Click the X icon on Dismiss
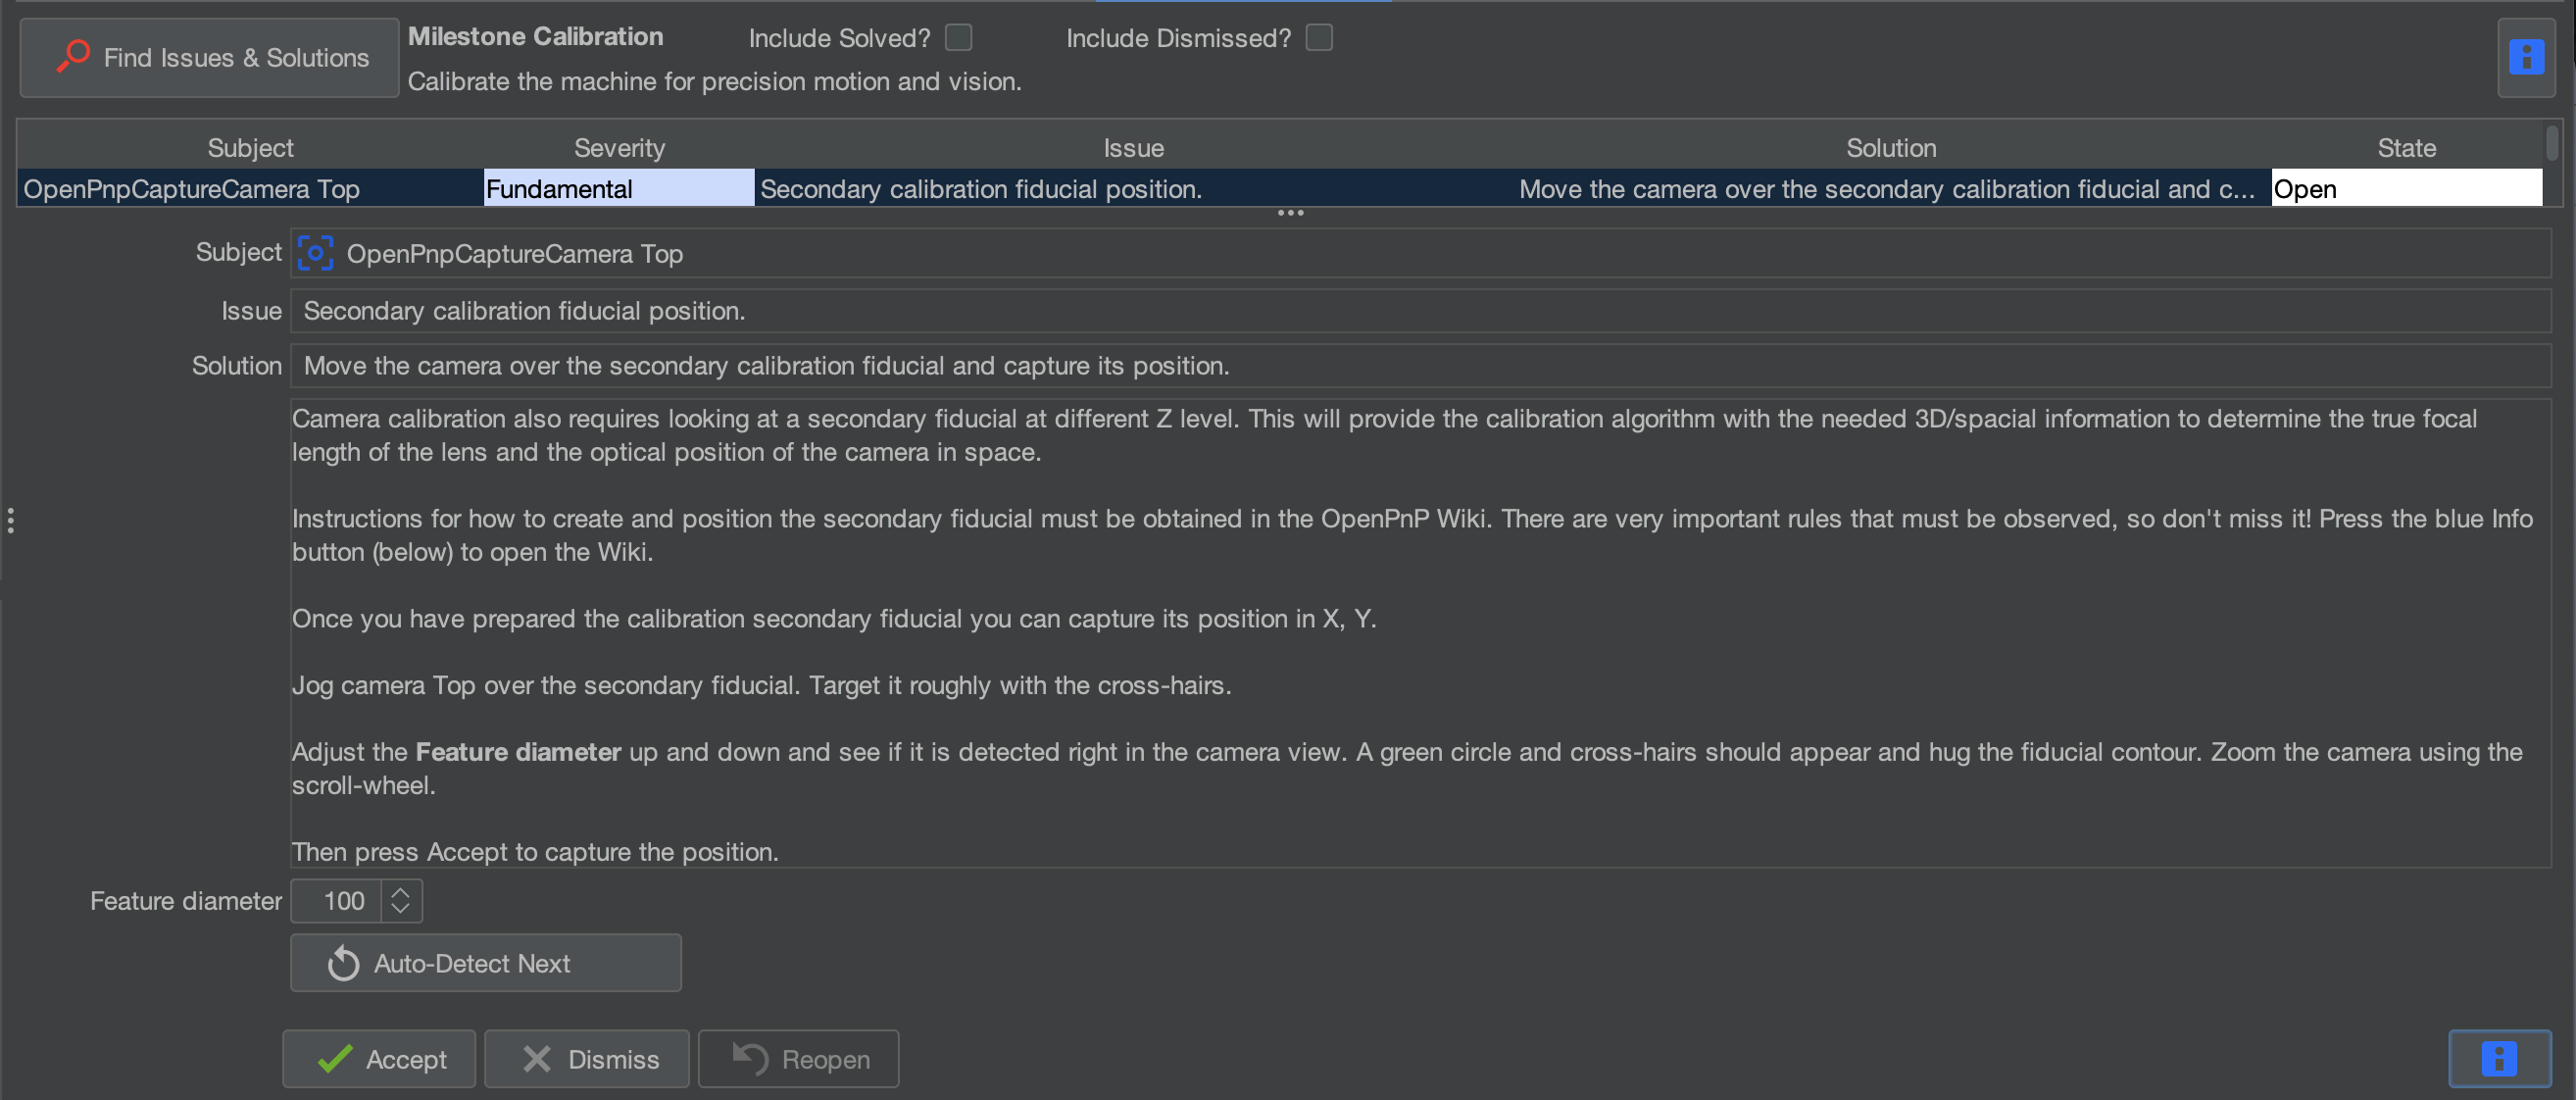 click(537, 1059)
